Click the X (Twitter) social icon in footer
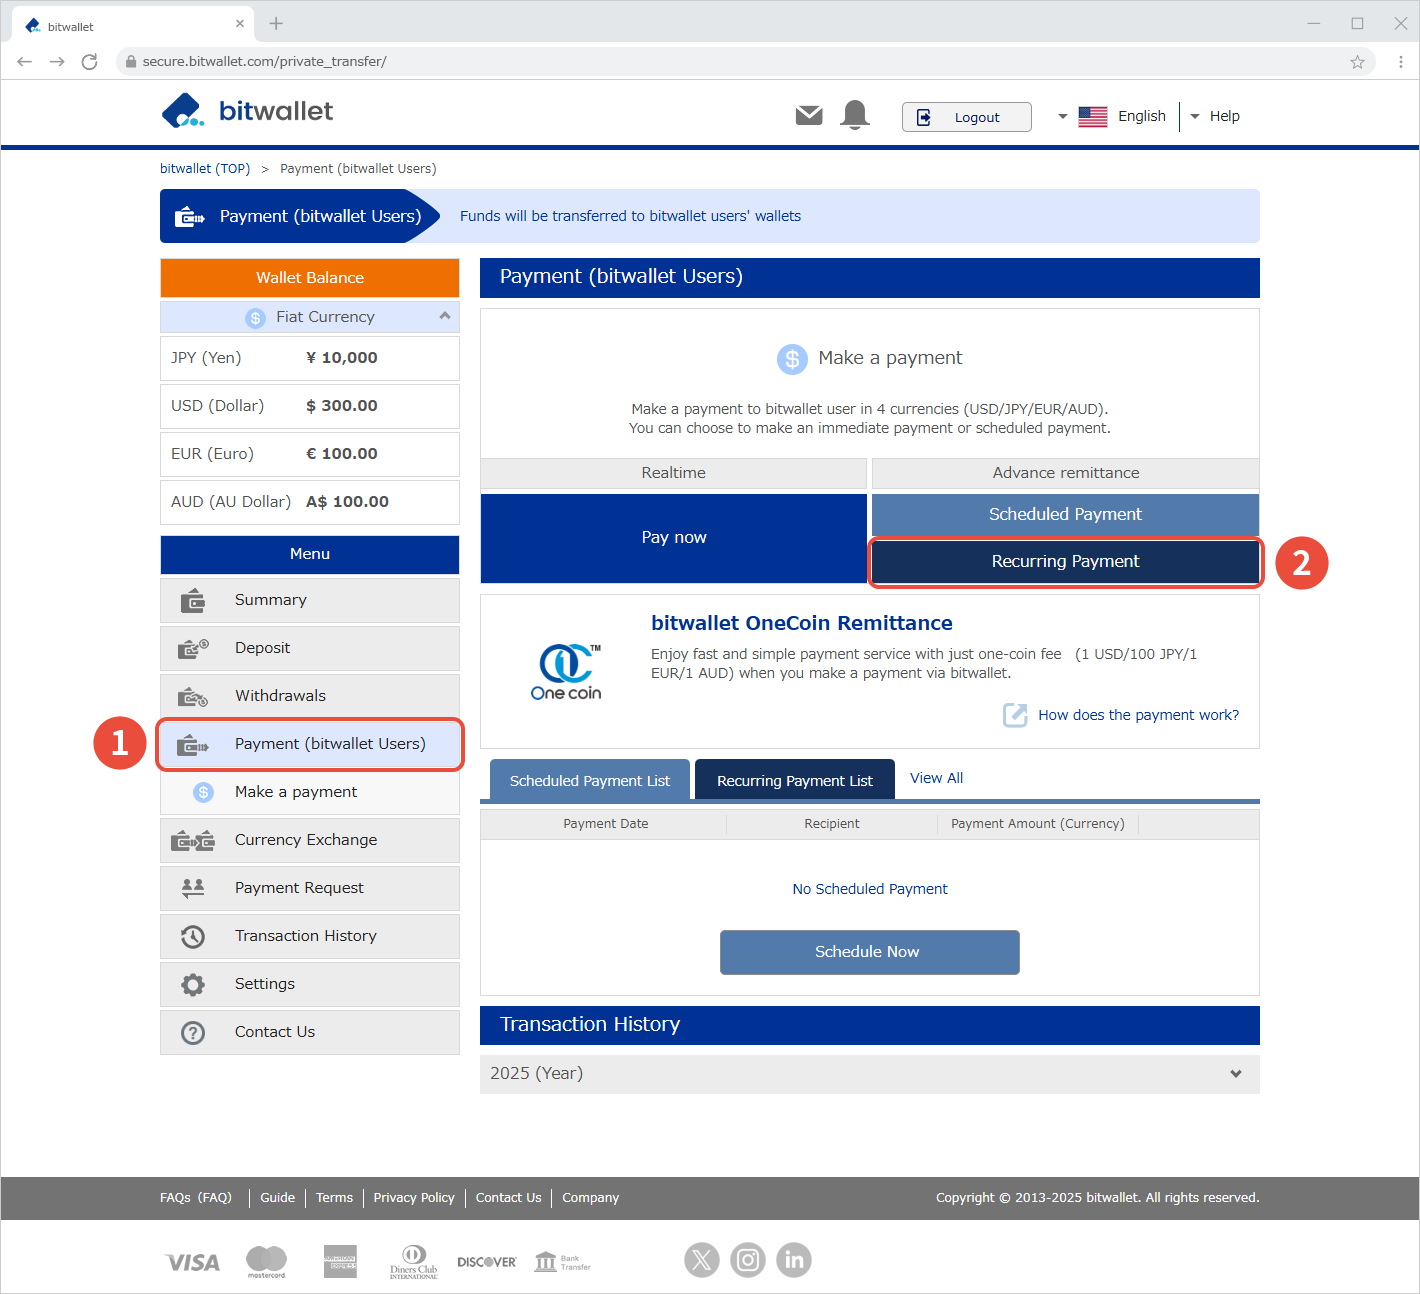The width and height of the screenshot is (1420, 1294). pos(702,1260)
